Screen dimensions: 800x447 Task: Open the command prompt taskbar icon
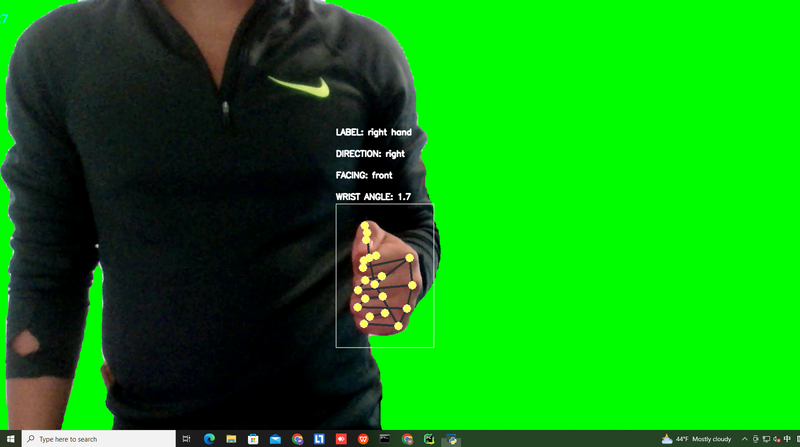click(385, 439)
